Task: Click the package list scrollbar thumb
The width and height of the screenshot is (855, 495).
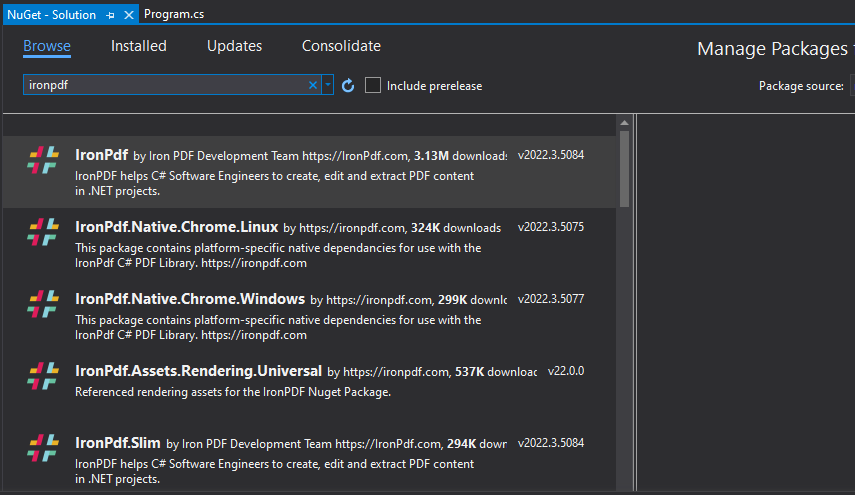Action: (x=624, y=169)
